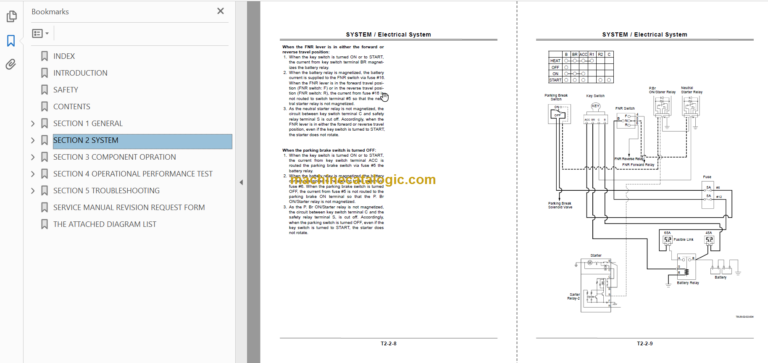This screenshot has width=768, height=363.
Task: Expand the SECTION 1 GENERAL bookmark
Action: [33, 123]
